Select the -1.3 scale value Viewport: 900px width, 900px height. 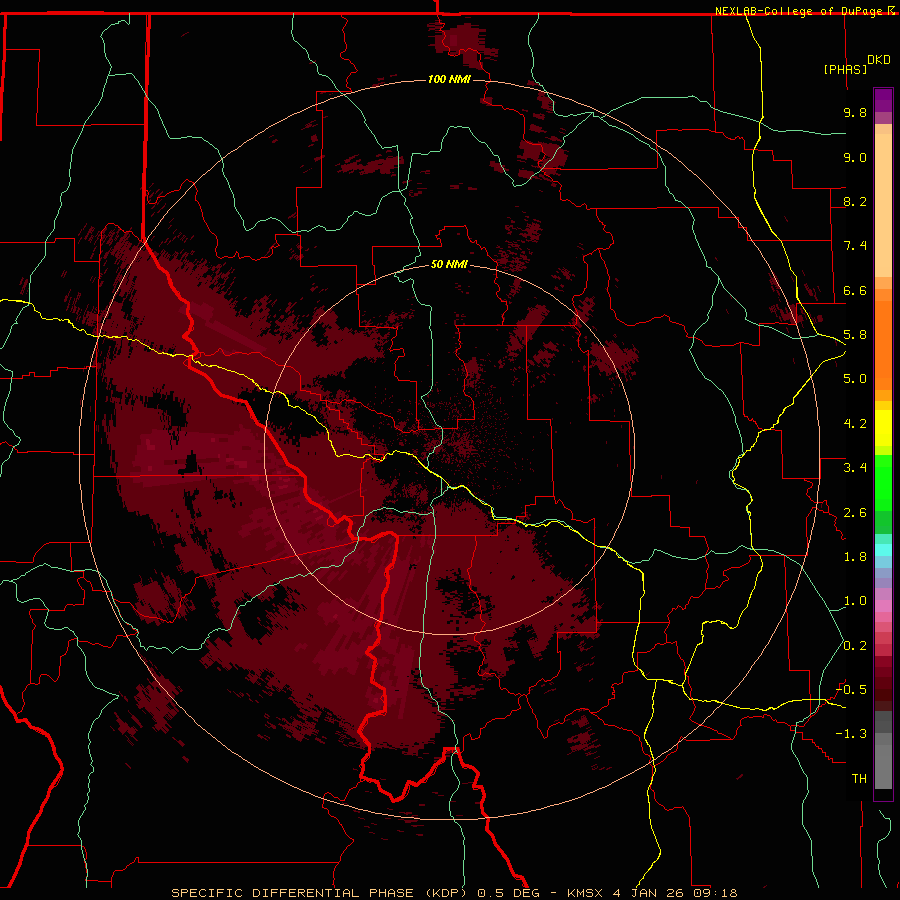tap(851, 734)
